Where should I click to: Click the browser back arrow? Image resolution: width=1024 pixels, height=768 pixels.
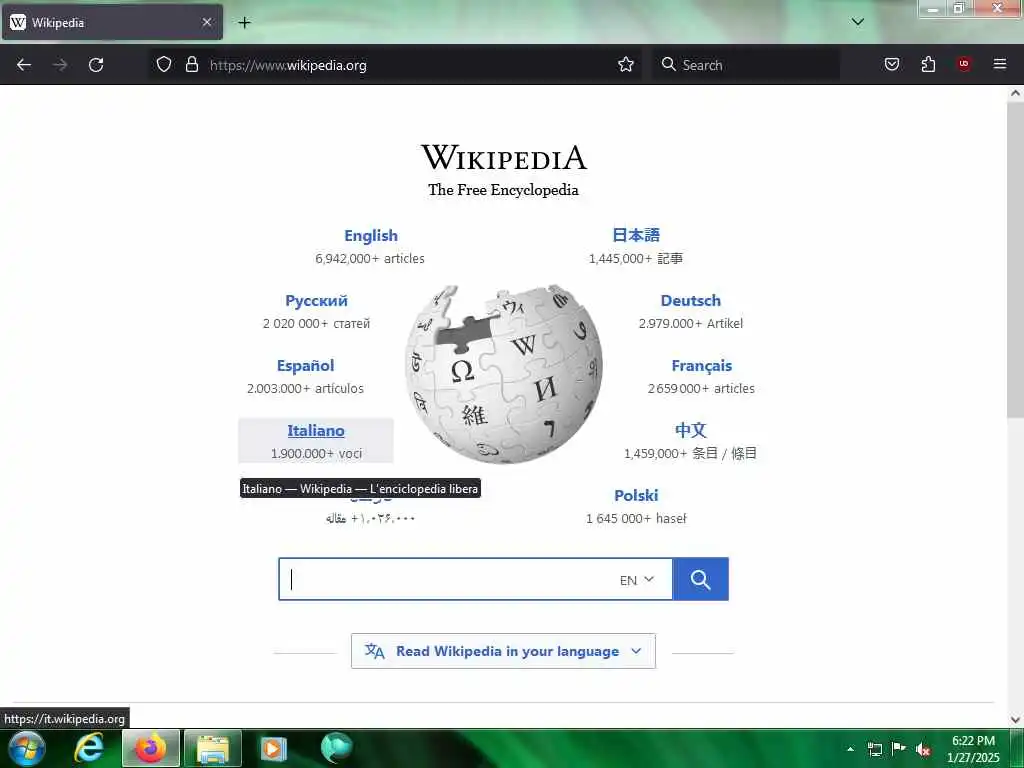click(x=24, y=65)
